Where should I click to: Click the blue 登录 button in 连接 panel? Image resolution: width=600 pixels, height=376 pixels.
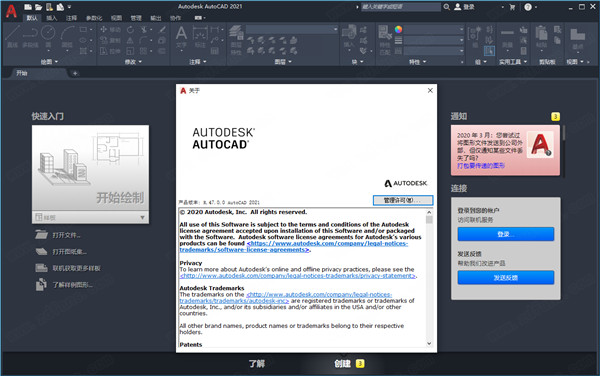[x=505, y=234]
